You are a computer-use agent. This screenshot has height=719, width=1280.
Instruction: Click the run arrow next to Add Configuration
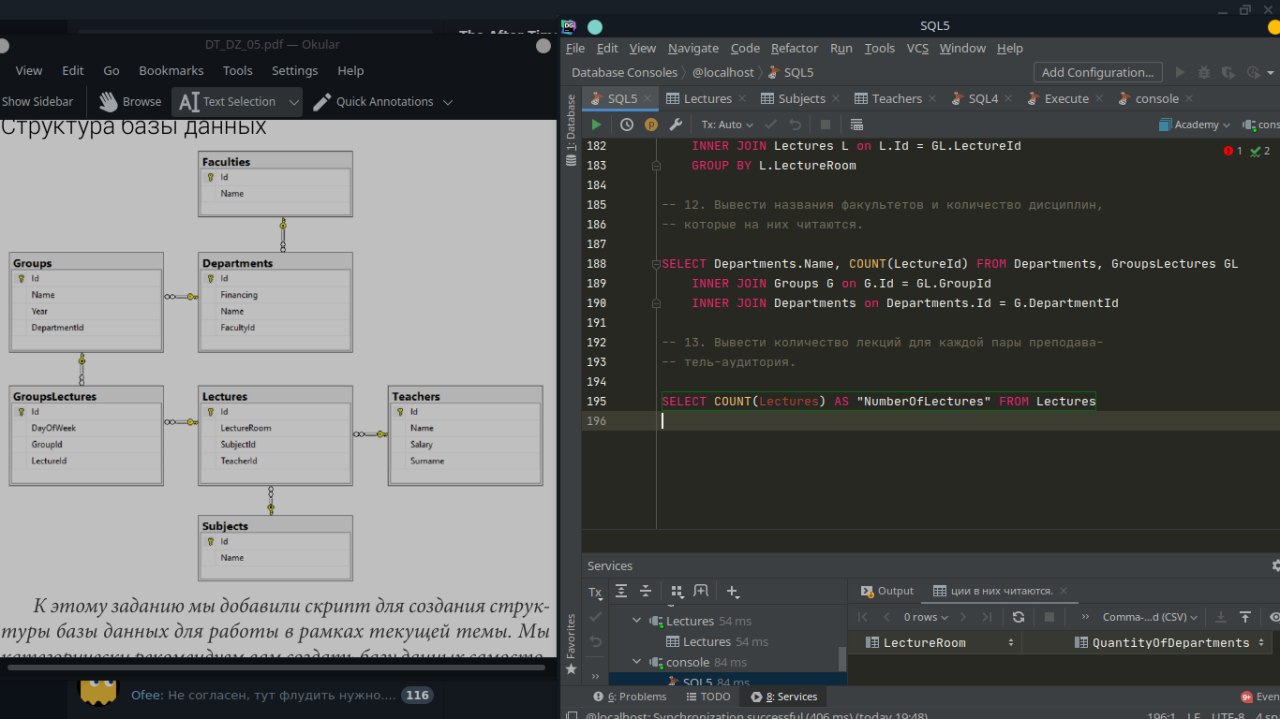click(1180, 72)
